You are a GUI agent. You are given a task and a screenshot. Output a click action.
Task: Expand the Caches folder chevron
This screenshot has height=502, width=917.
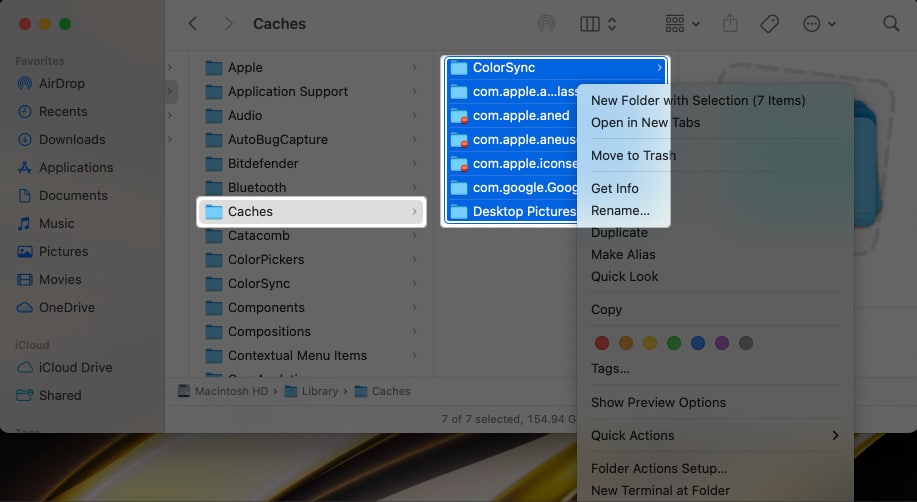(x=414, y=211)
